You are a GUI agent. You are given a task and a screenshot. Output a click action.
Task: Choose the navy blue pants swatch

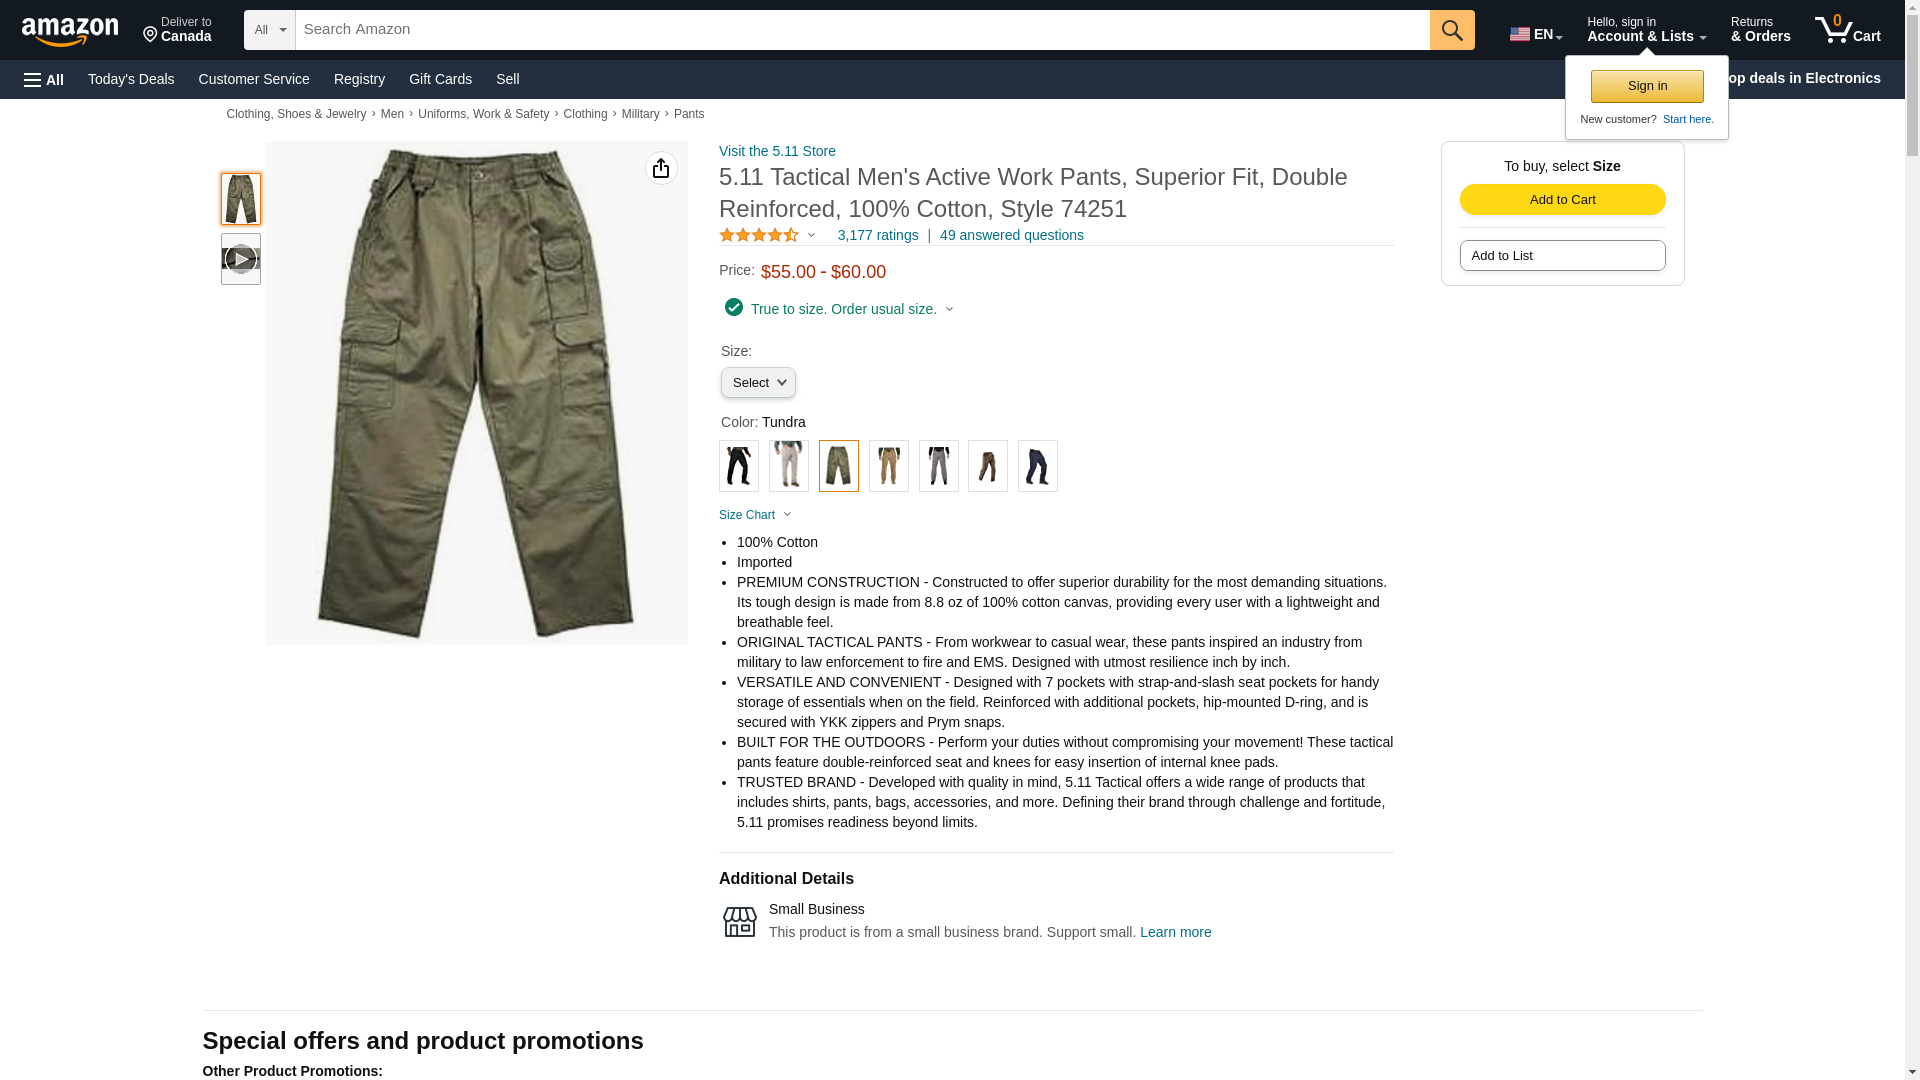pos(1038,466)
